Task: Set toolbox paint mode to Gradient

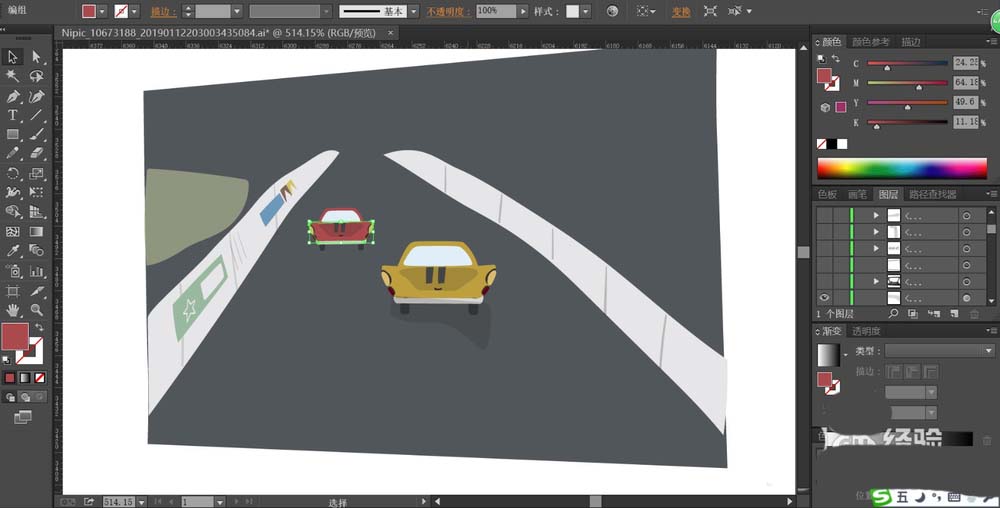Action: click(25, 377)
